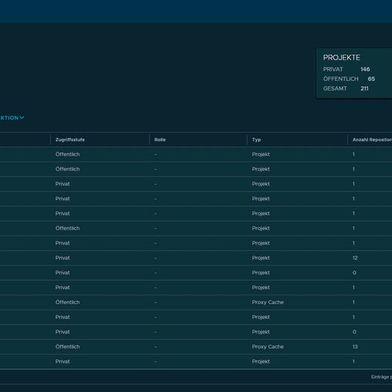Image resolution: width=392 pixels, height=392 pixels.
Task: Open the Aktion dropdown menu
Action: pyautogui.click(x=12, y=118)
